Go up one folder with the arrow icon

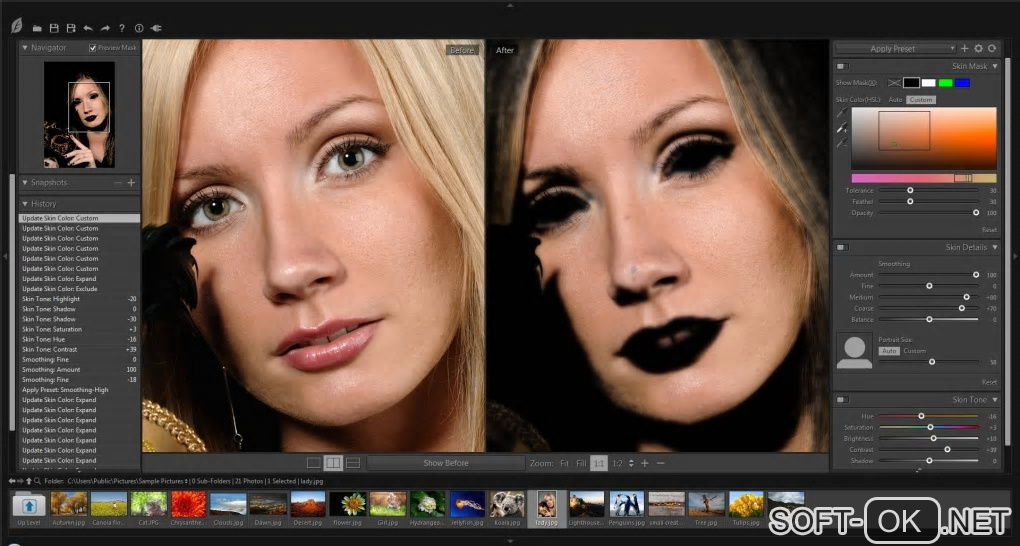(x=29, y=481)
